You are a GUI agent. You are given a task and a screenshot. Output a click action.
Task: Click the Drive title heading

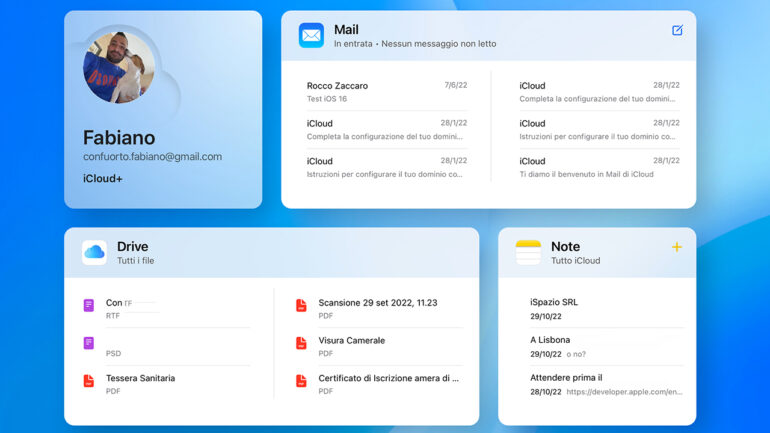132,246
